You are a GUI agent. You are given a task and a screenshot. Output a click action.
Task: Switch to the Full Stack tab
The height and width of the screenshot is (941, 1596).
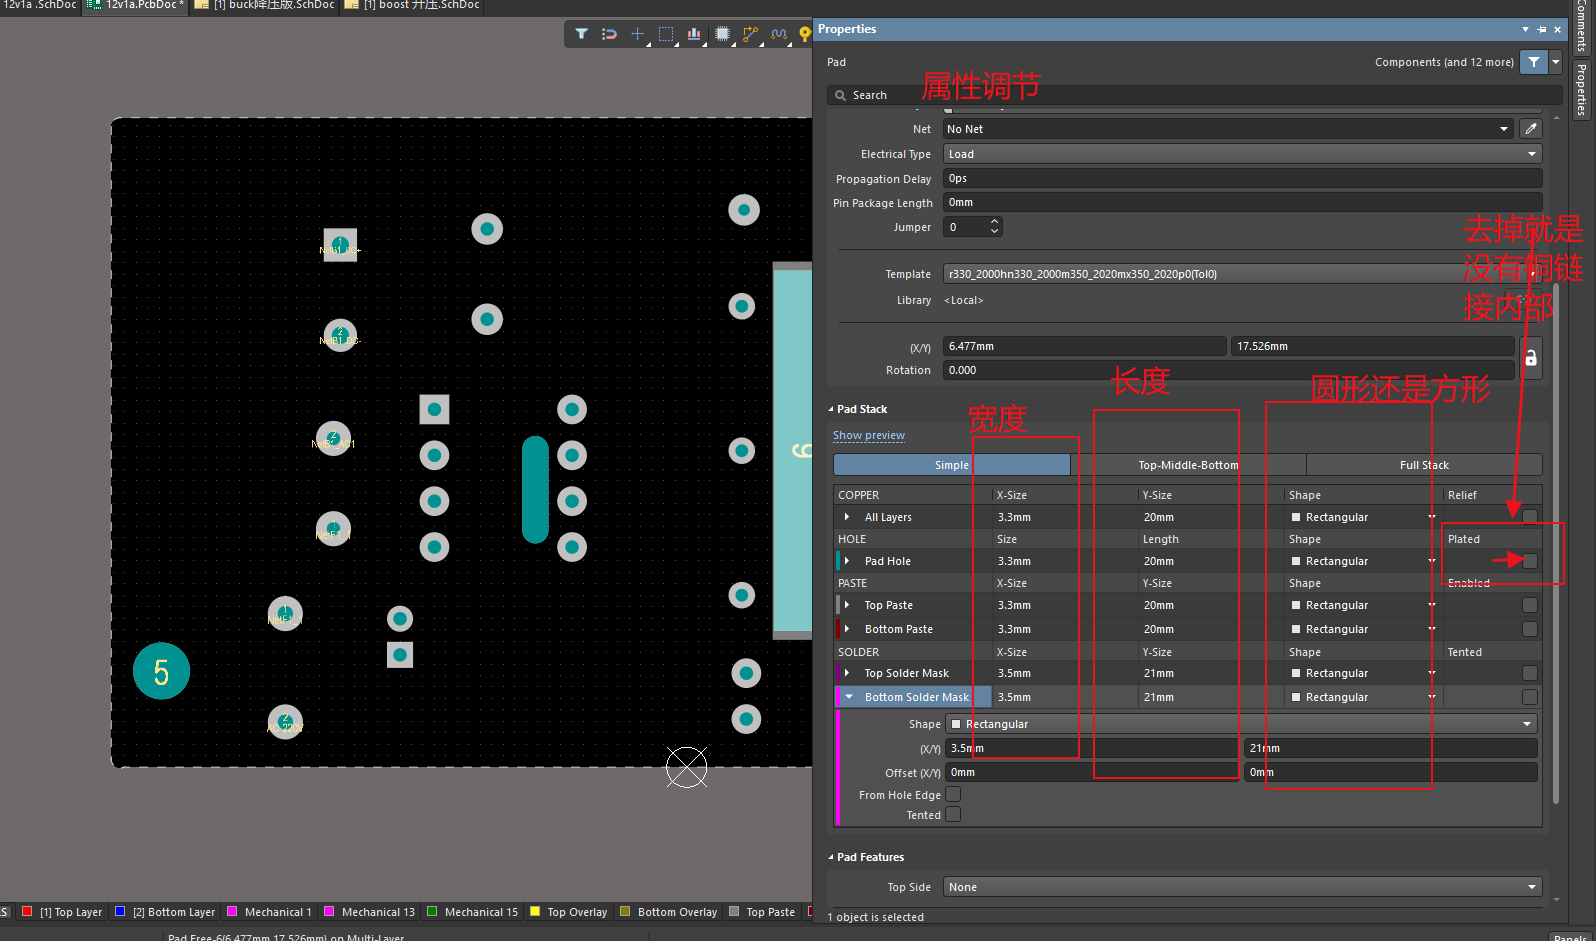click(x=1424, y=465)
